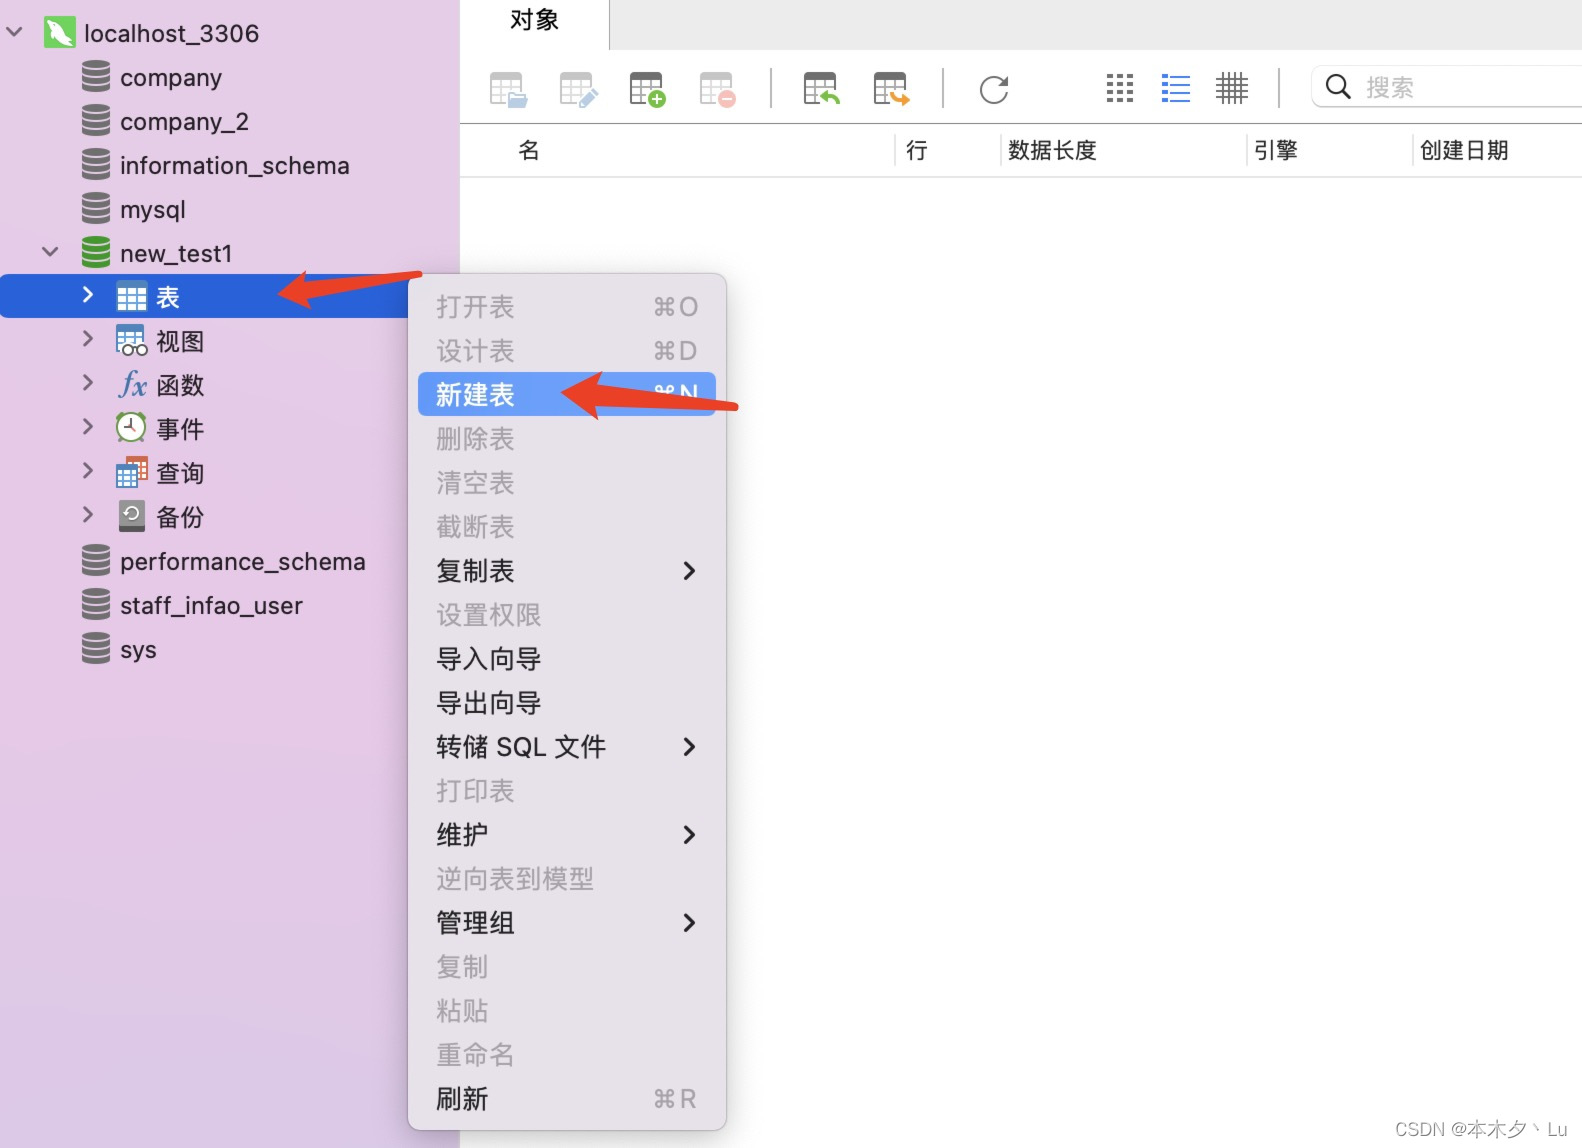Choose 导入向导 in context menu
Screen dimensions: 1582x1148
pos(567,659)
